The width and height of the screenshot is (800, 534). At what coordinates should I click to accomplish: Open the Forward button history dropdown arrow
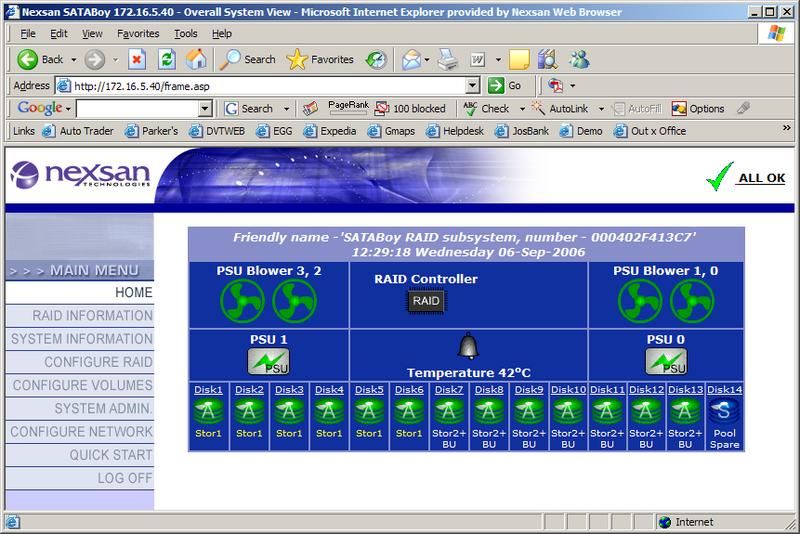(115, 60)
